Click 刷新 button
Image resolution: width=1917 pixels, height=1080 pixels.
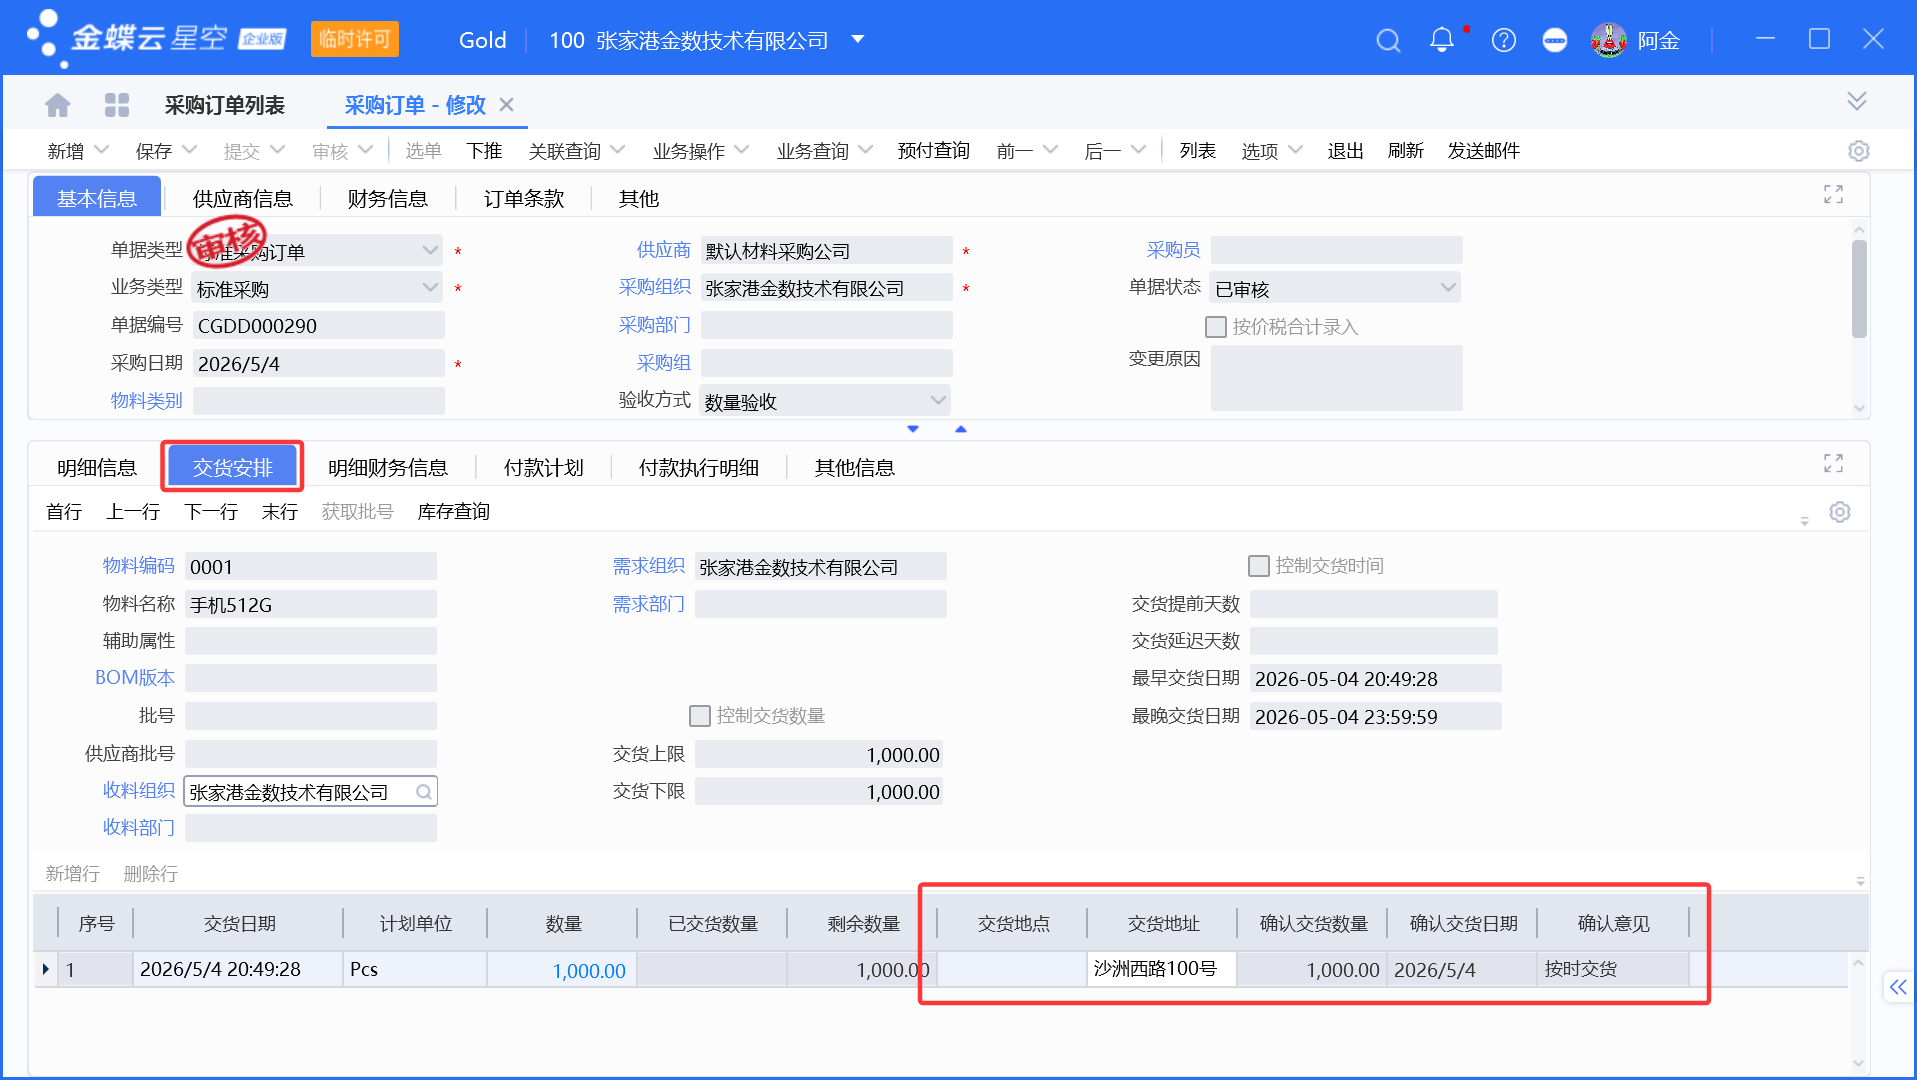point(1405,151)
